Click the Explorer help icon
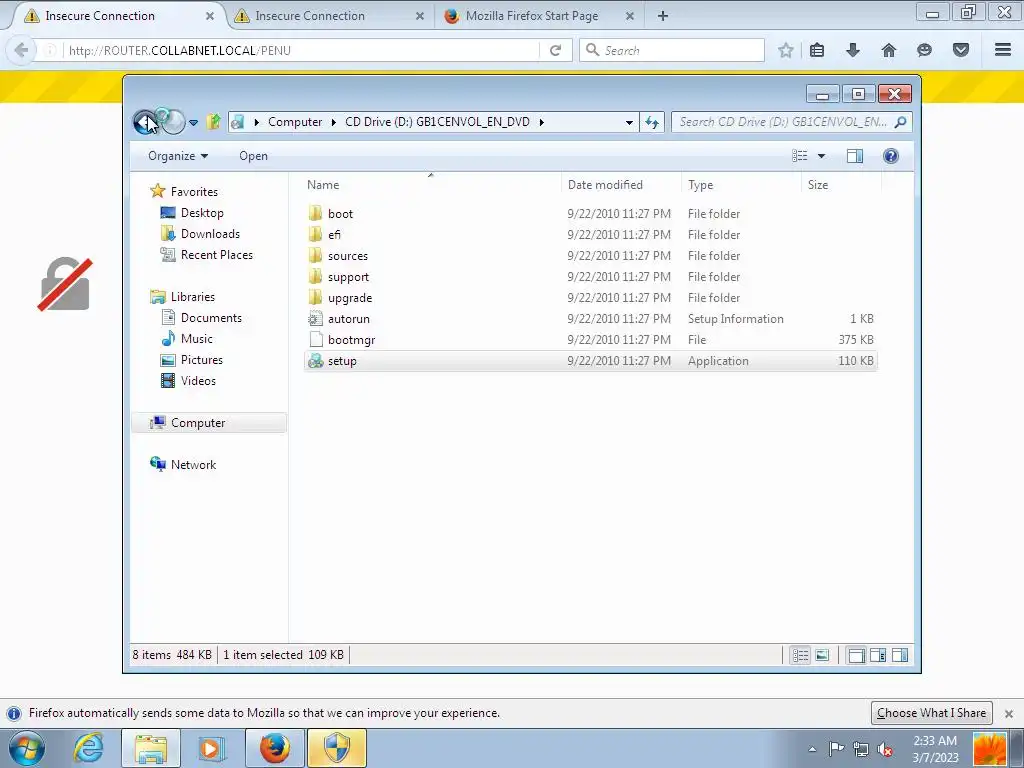The width and height of the screenshot is (1024, 768). 891,155
